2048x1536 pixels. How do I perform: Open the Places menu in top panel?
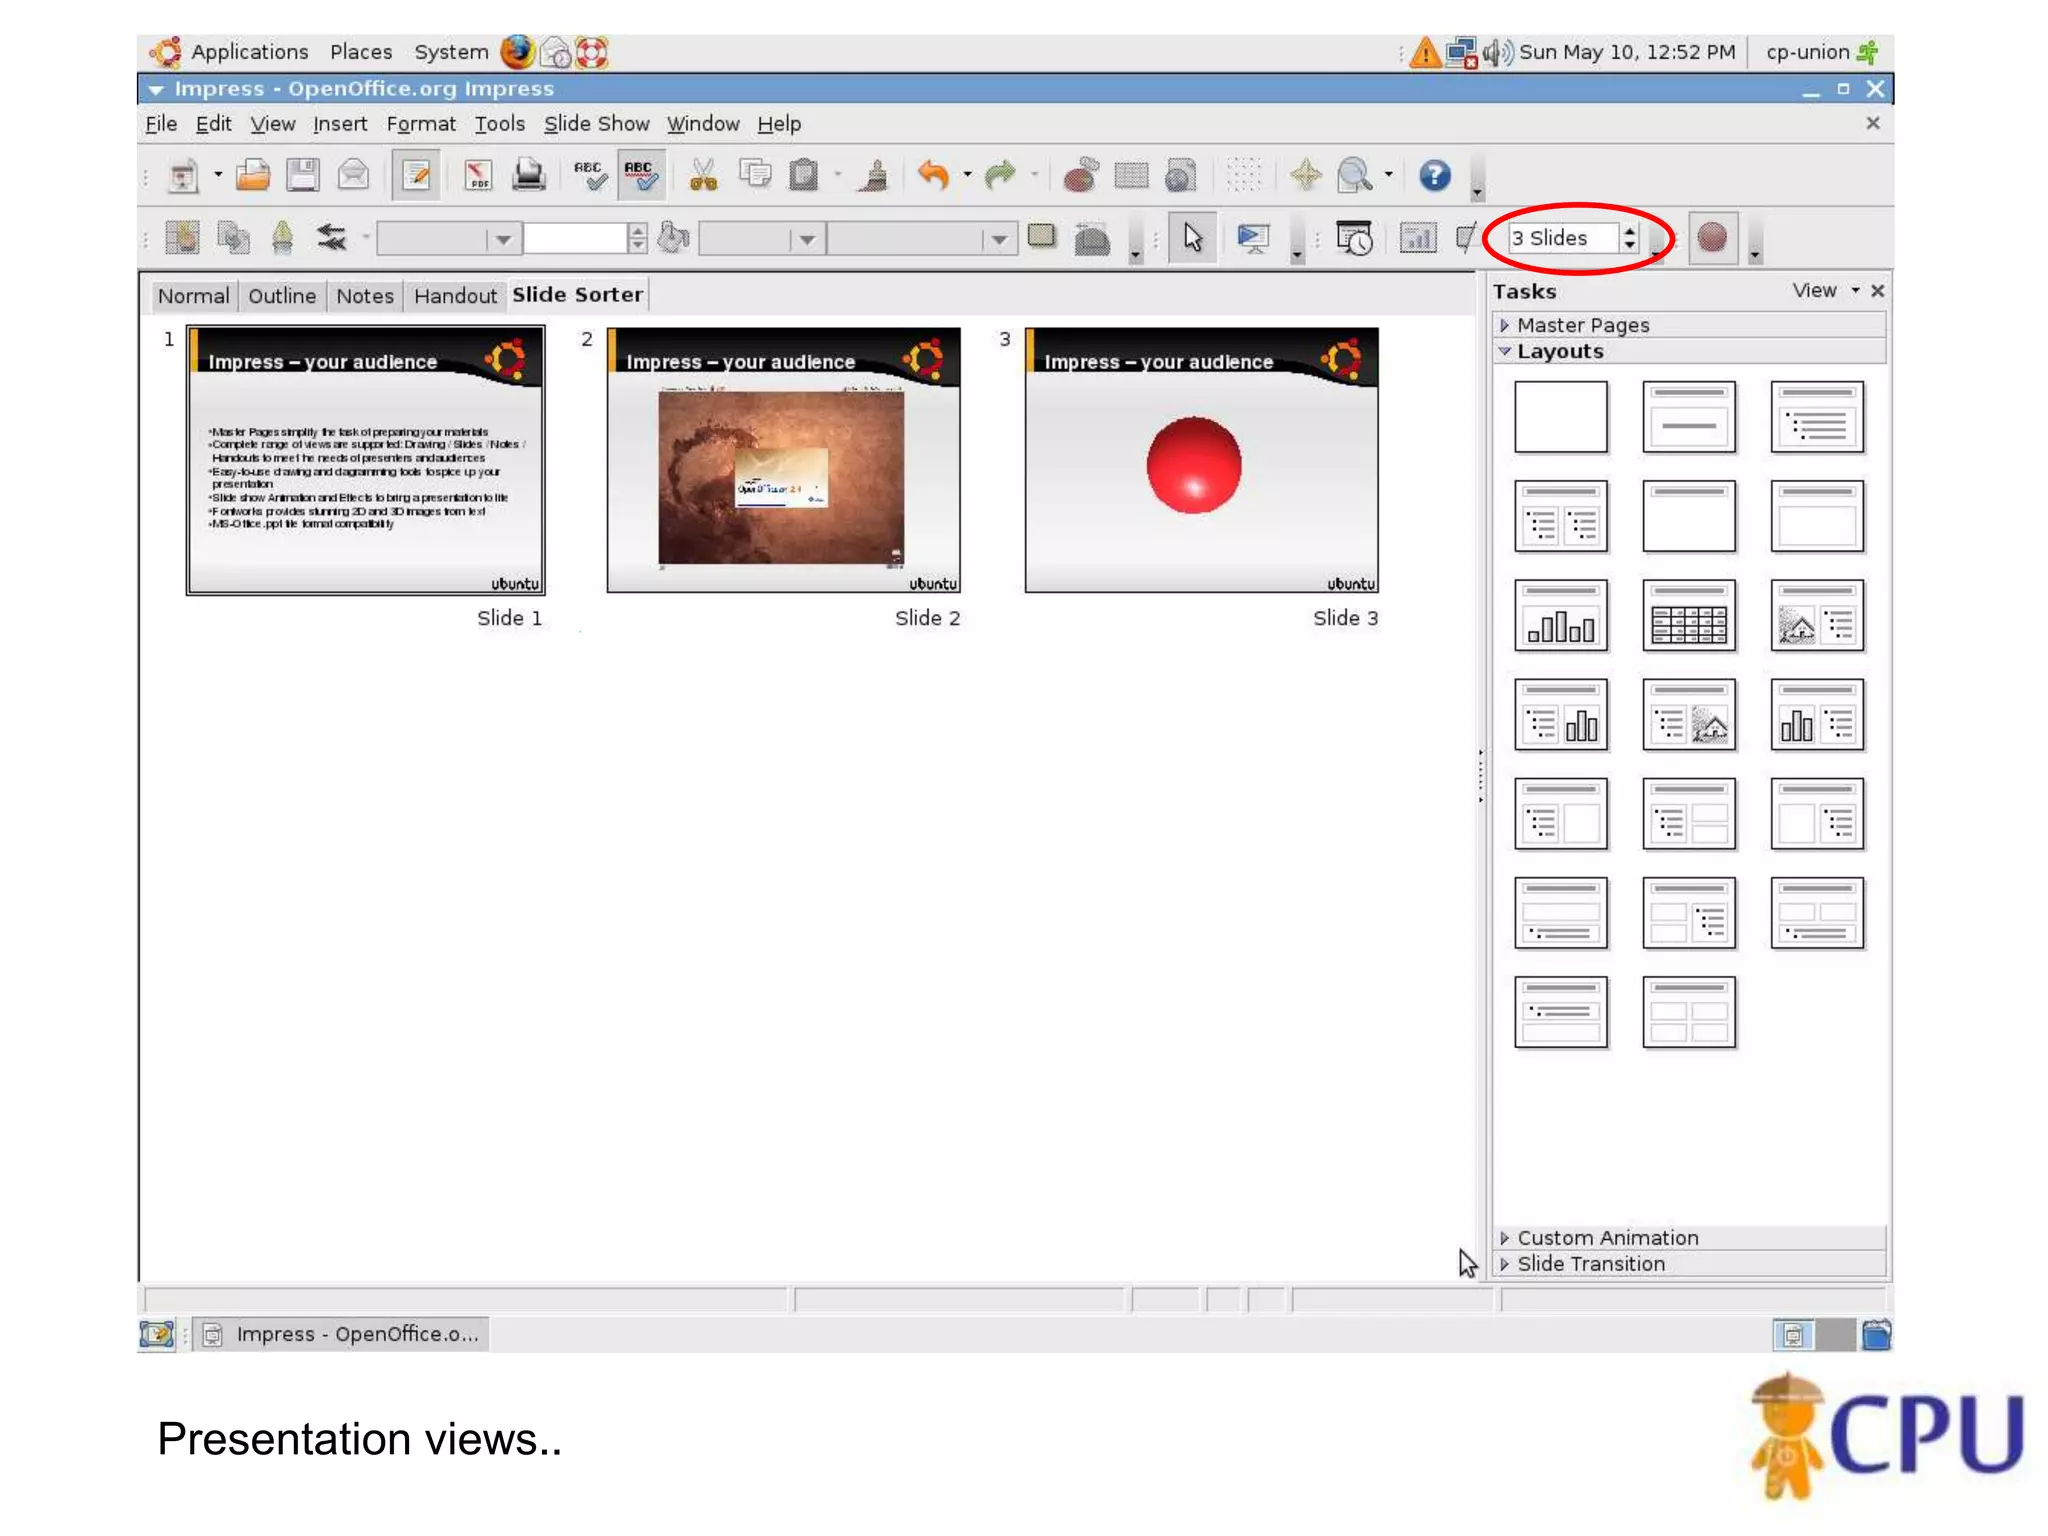[361, 52]
